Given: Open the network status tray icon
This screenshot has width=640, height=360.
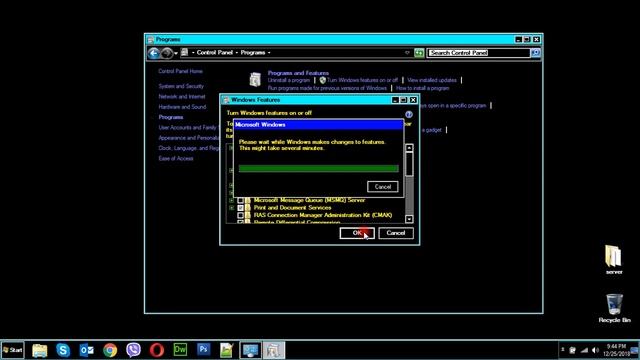Looking at the screenshot, I should [x=584, y=350].
